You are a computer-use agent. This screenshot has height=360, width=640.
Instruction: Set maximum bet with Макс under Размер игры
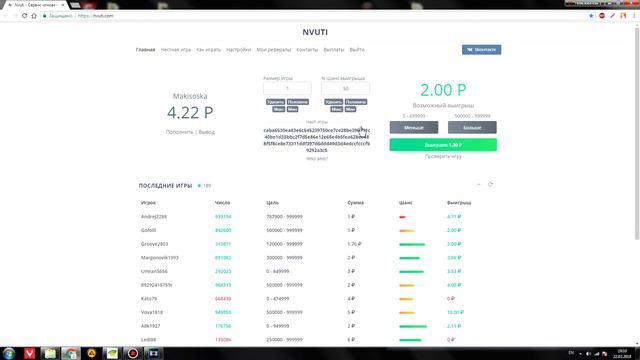[278, 109]
